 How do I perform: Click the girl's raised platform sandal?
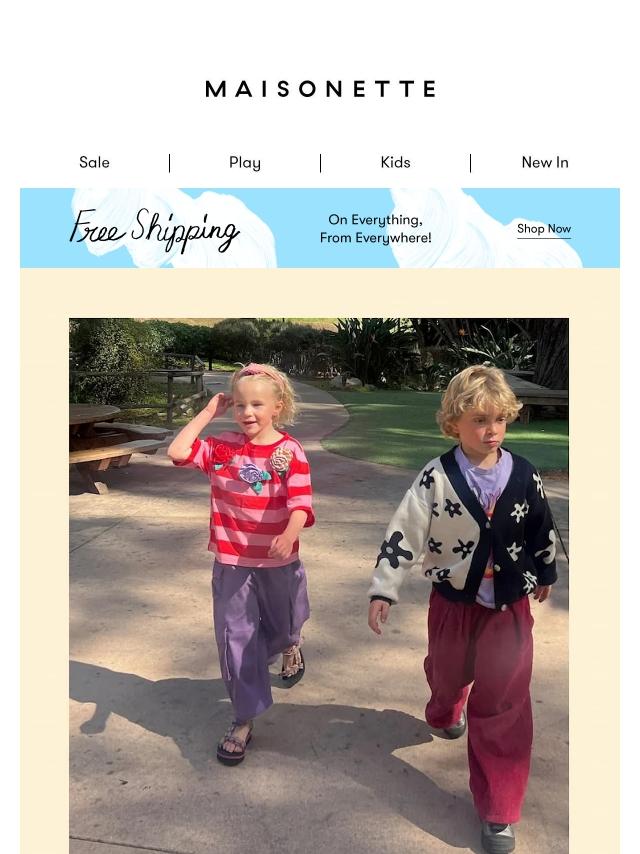[x=291, y=665]
